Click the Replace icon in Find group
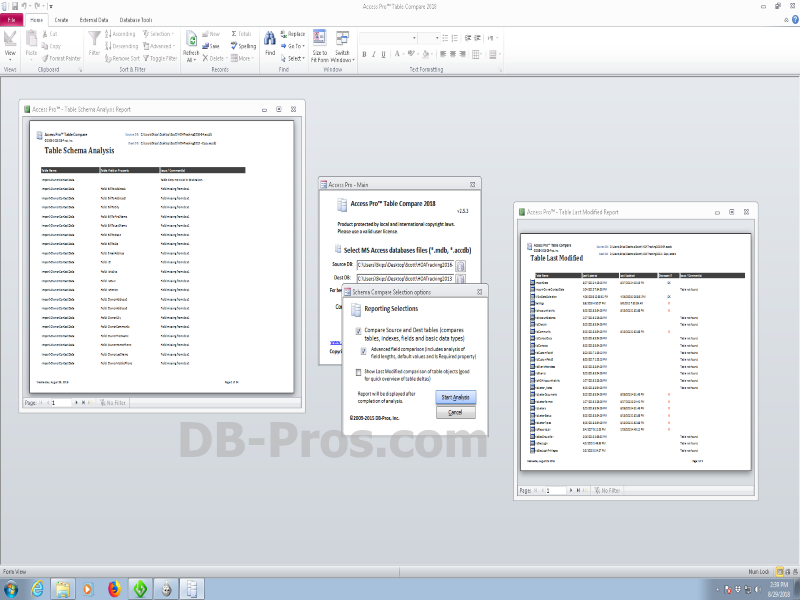Image resolution: width=800 pixels, height=600 pixels. point(284,34)
